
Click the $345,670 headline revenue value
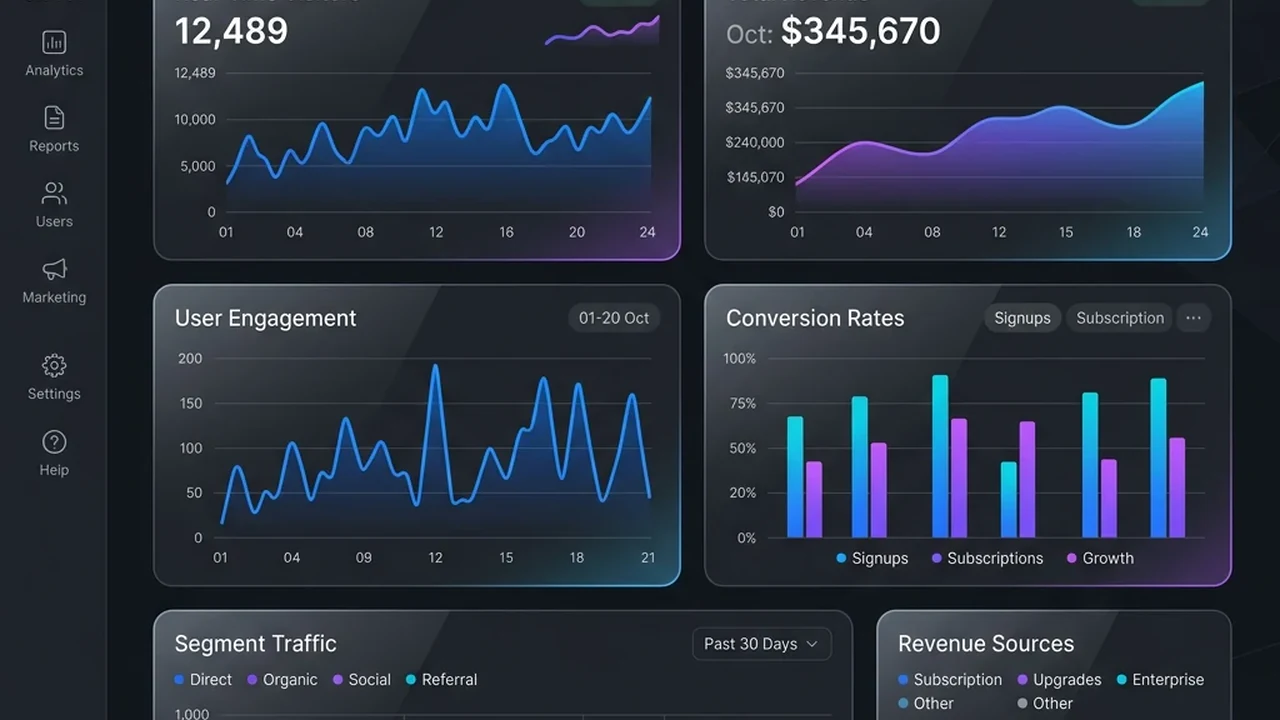[860, 31]
